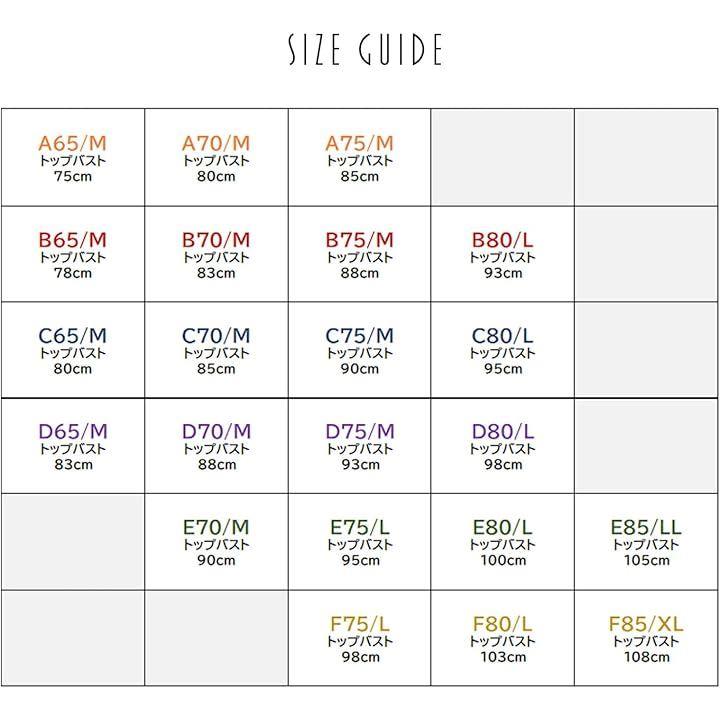The height and width of the screenshot is (720, 720).
Task: Click the E85/LL 105cm cell
Action: coord(646,542)
